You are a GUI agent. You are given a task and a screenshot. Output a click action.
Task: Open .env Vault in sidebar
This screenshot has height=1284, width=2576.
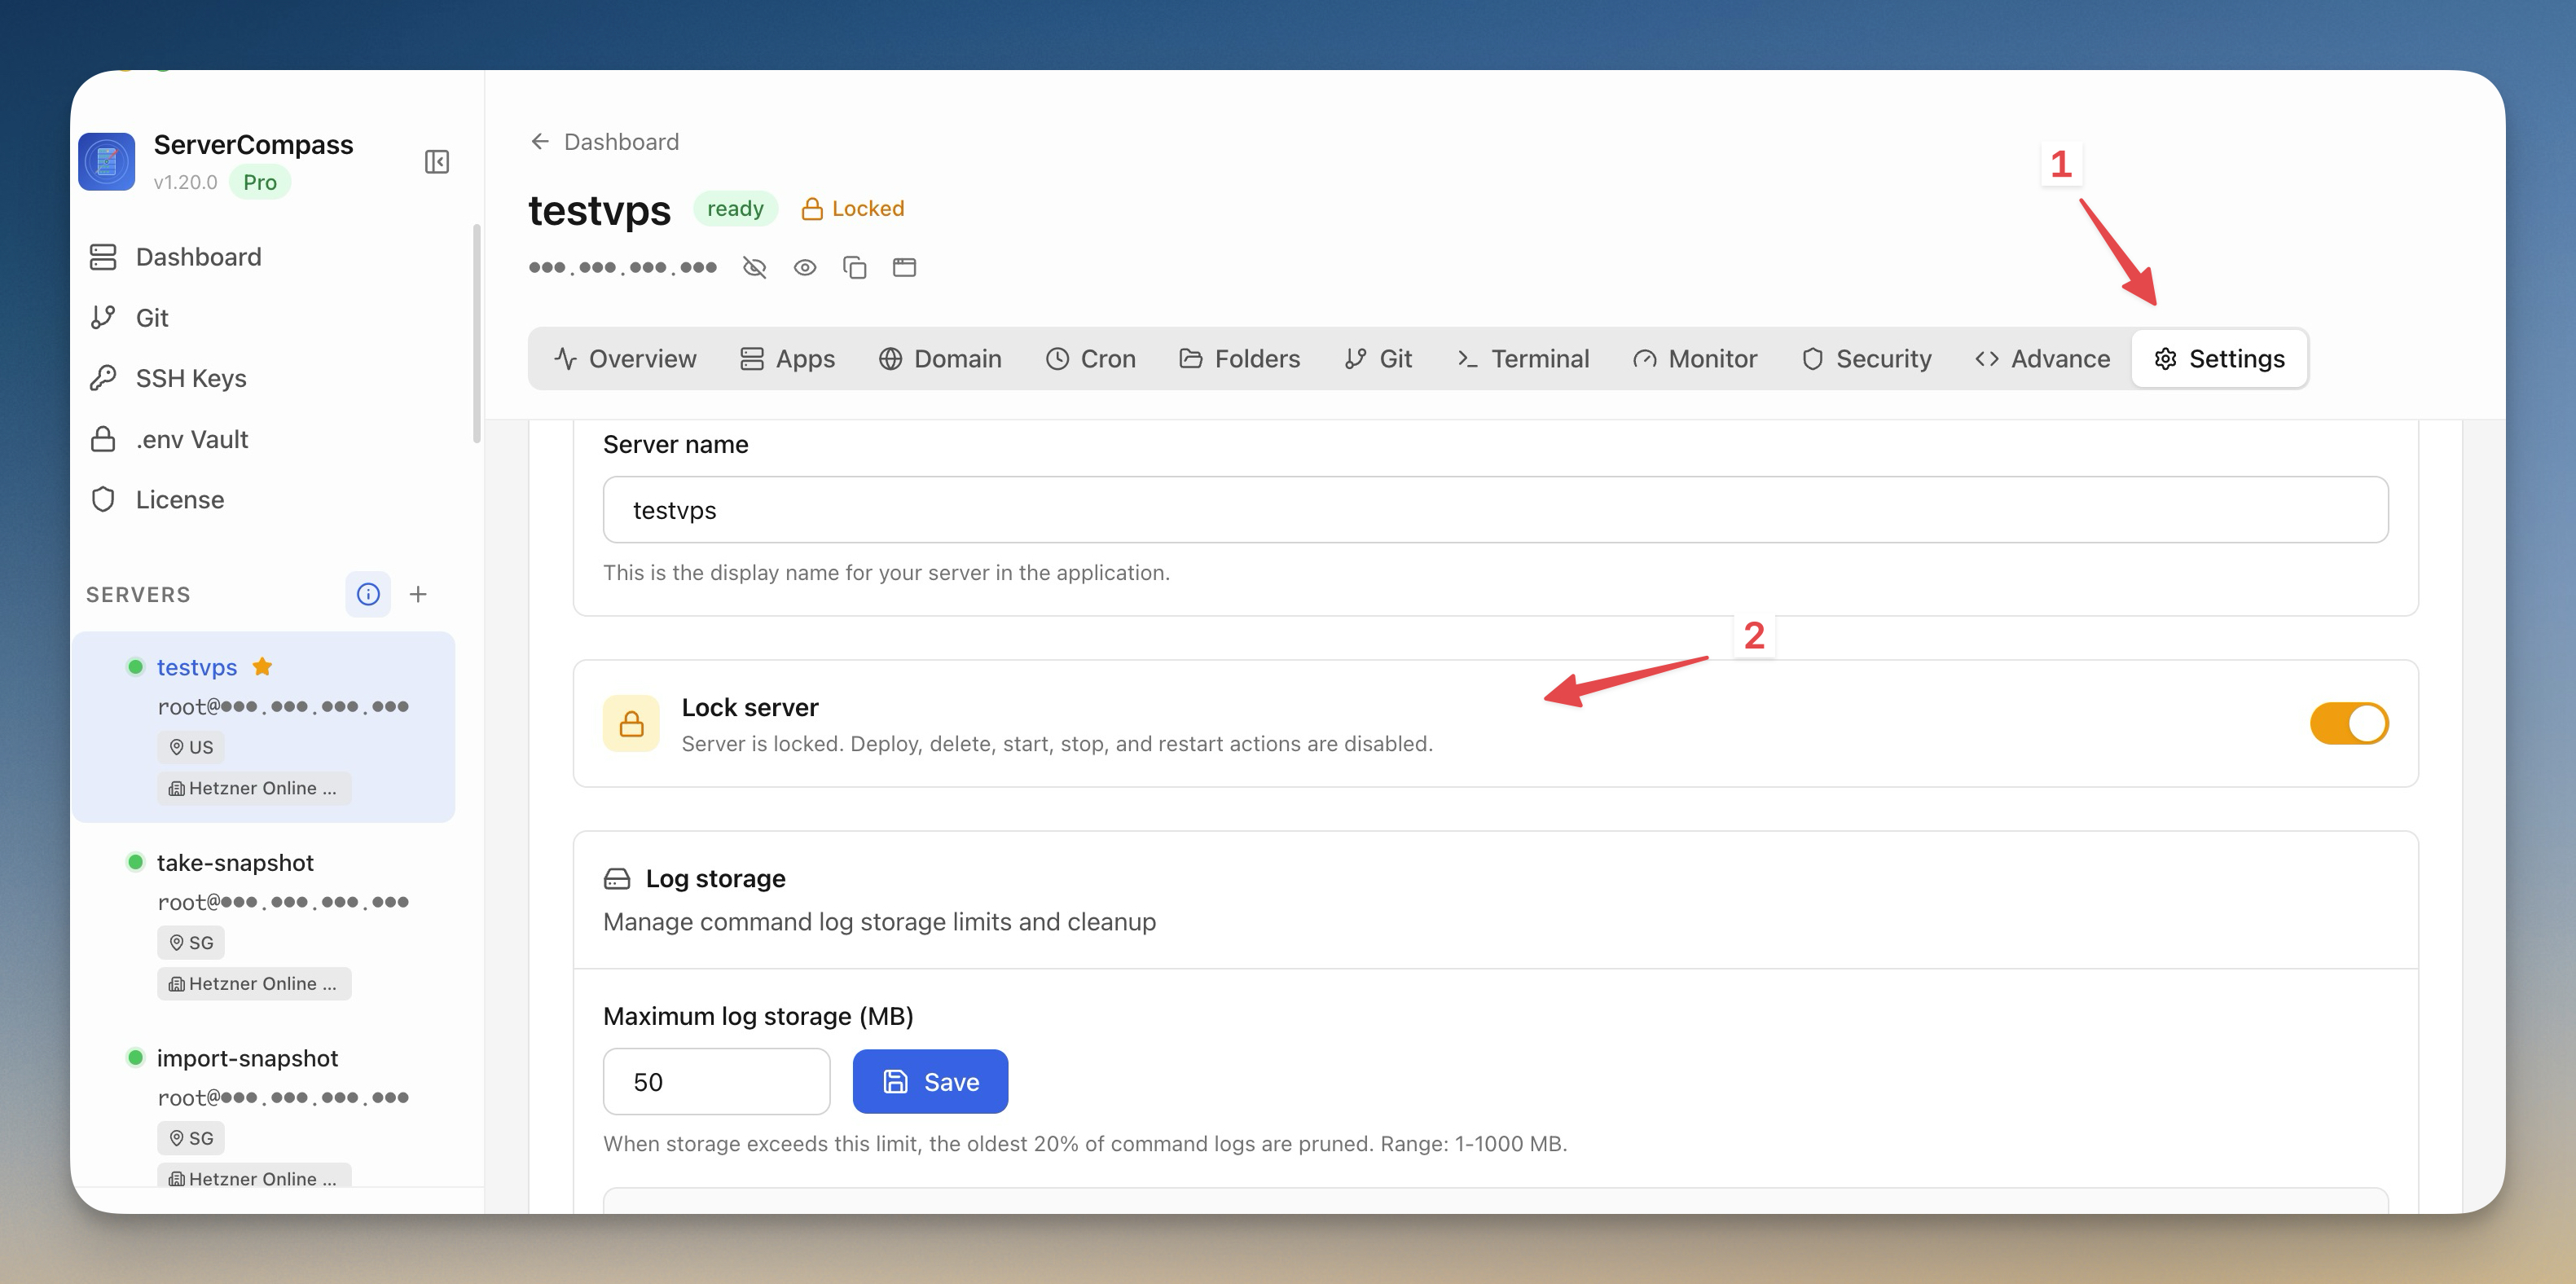click(191, 439)
